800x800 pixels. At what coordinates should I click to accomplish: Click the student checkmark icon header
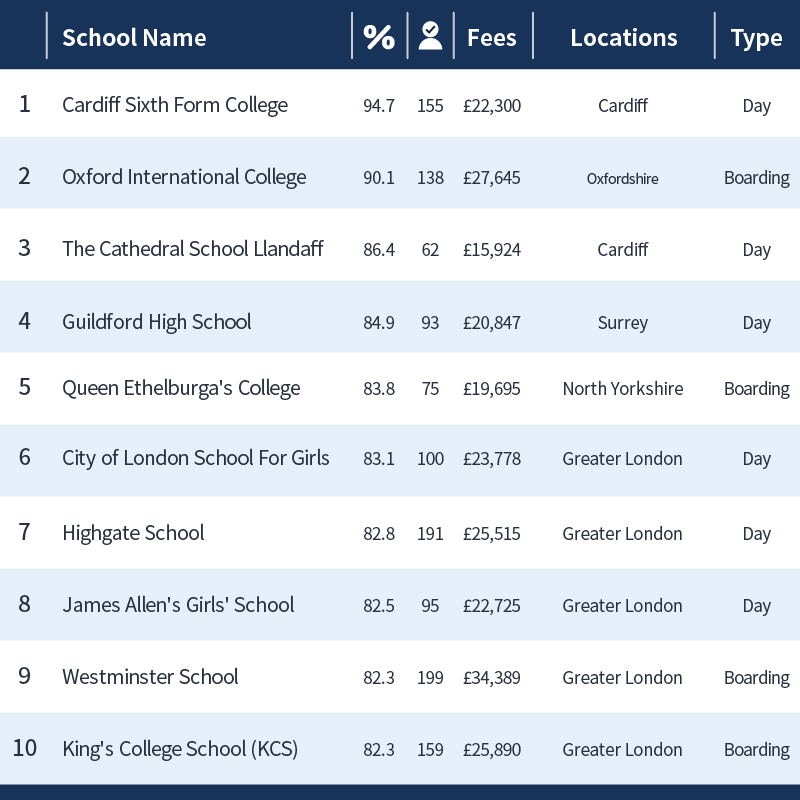pos(431,36)
